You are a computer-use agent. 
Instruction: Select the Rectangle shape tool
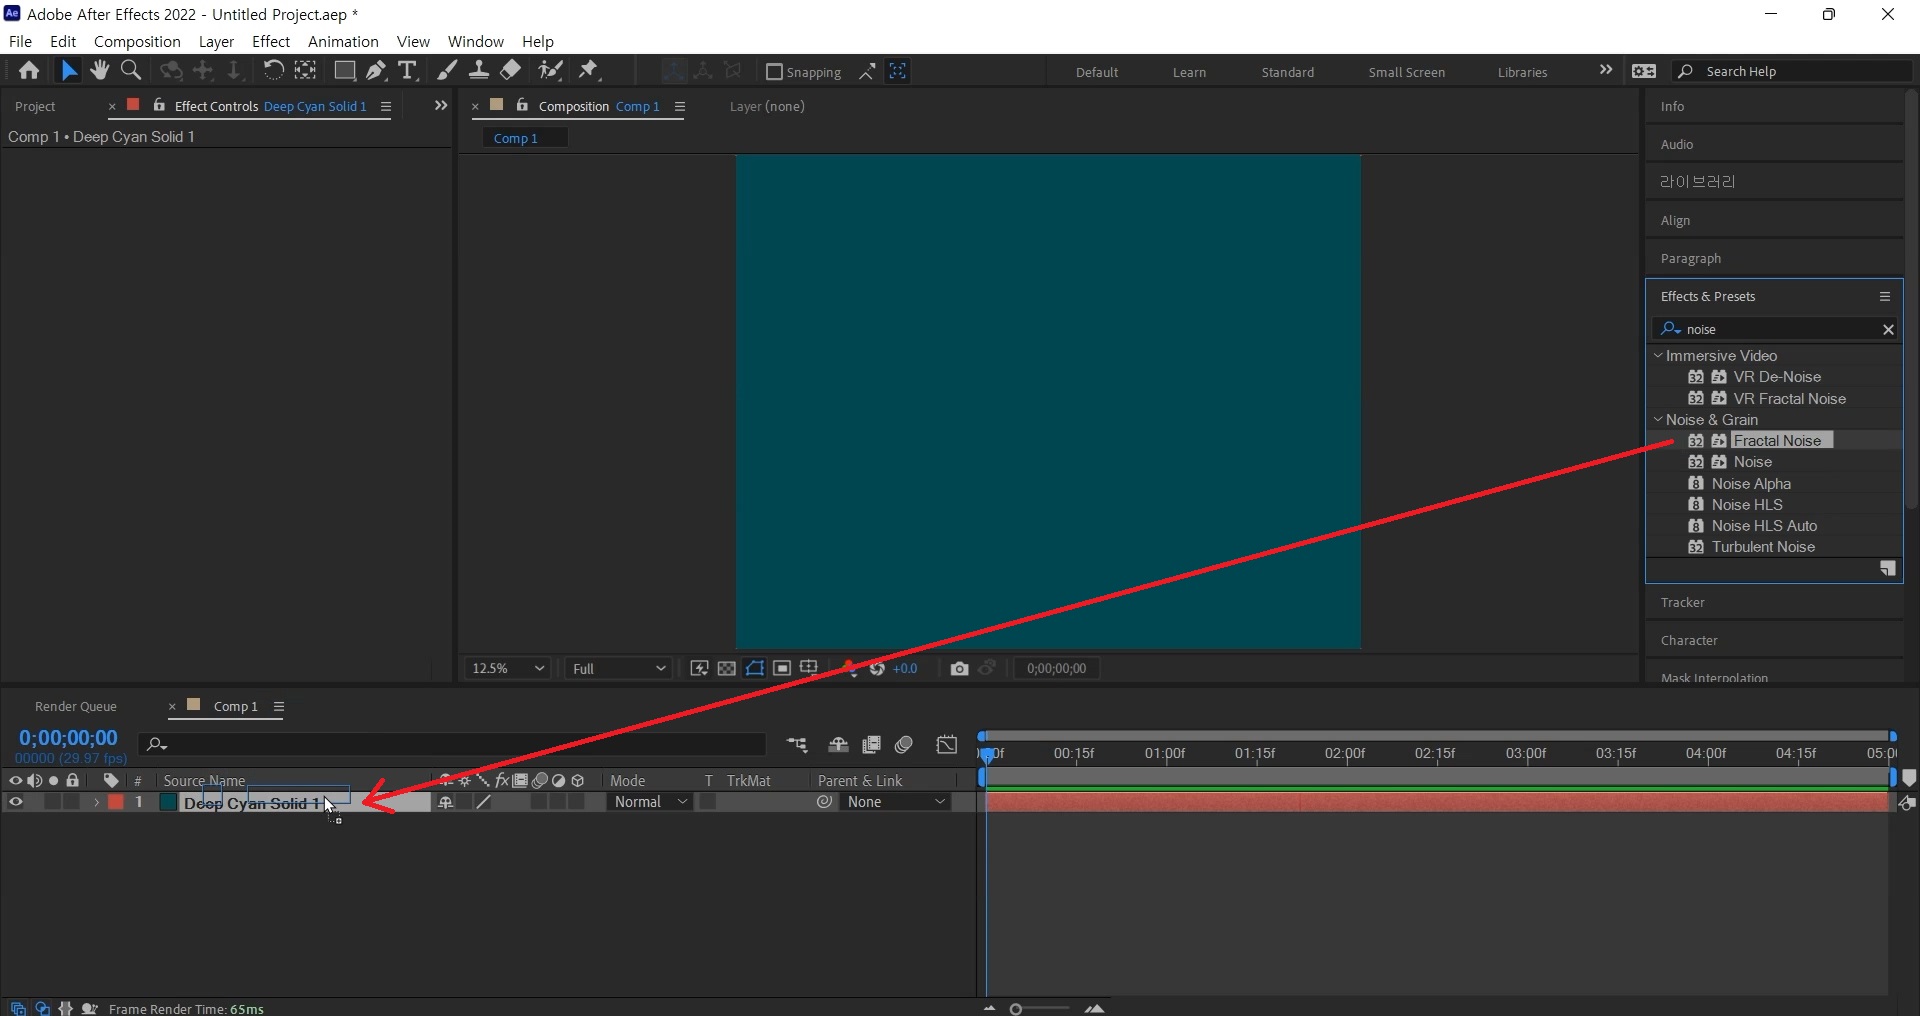344,71
